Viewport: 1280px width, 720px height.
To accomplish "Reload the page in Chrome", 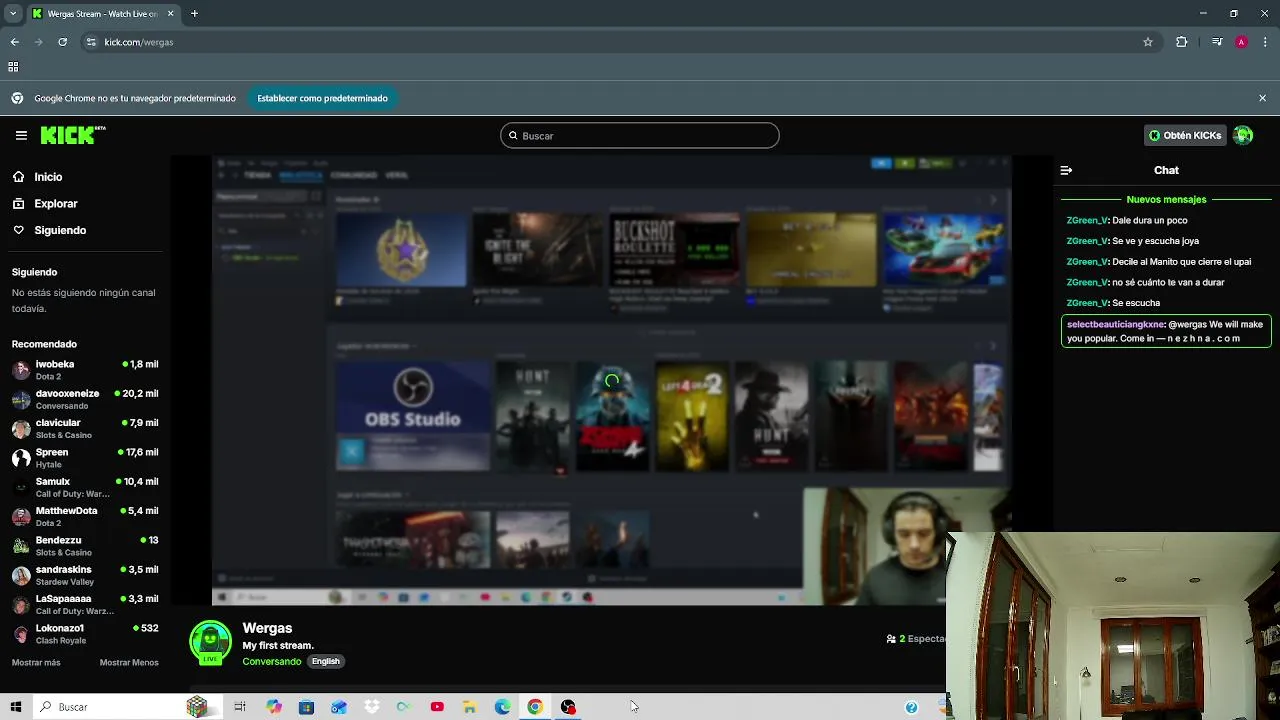I will tap(62, 42).
